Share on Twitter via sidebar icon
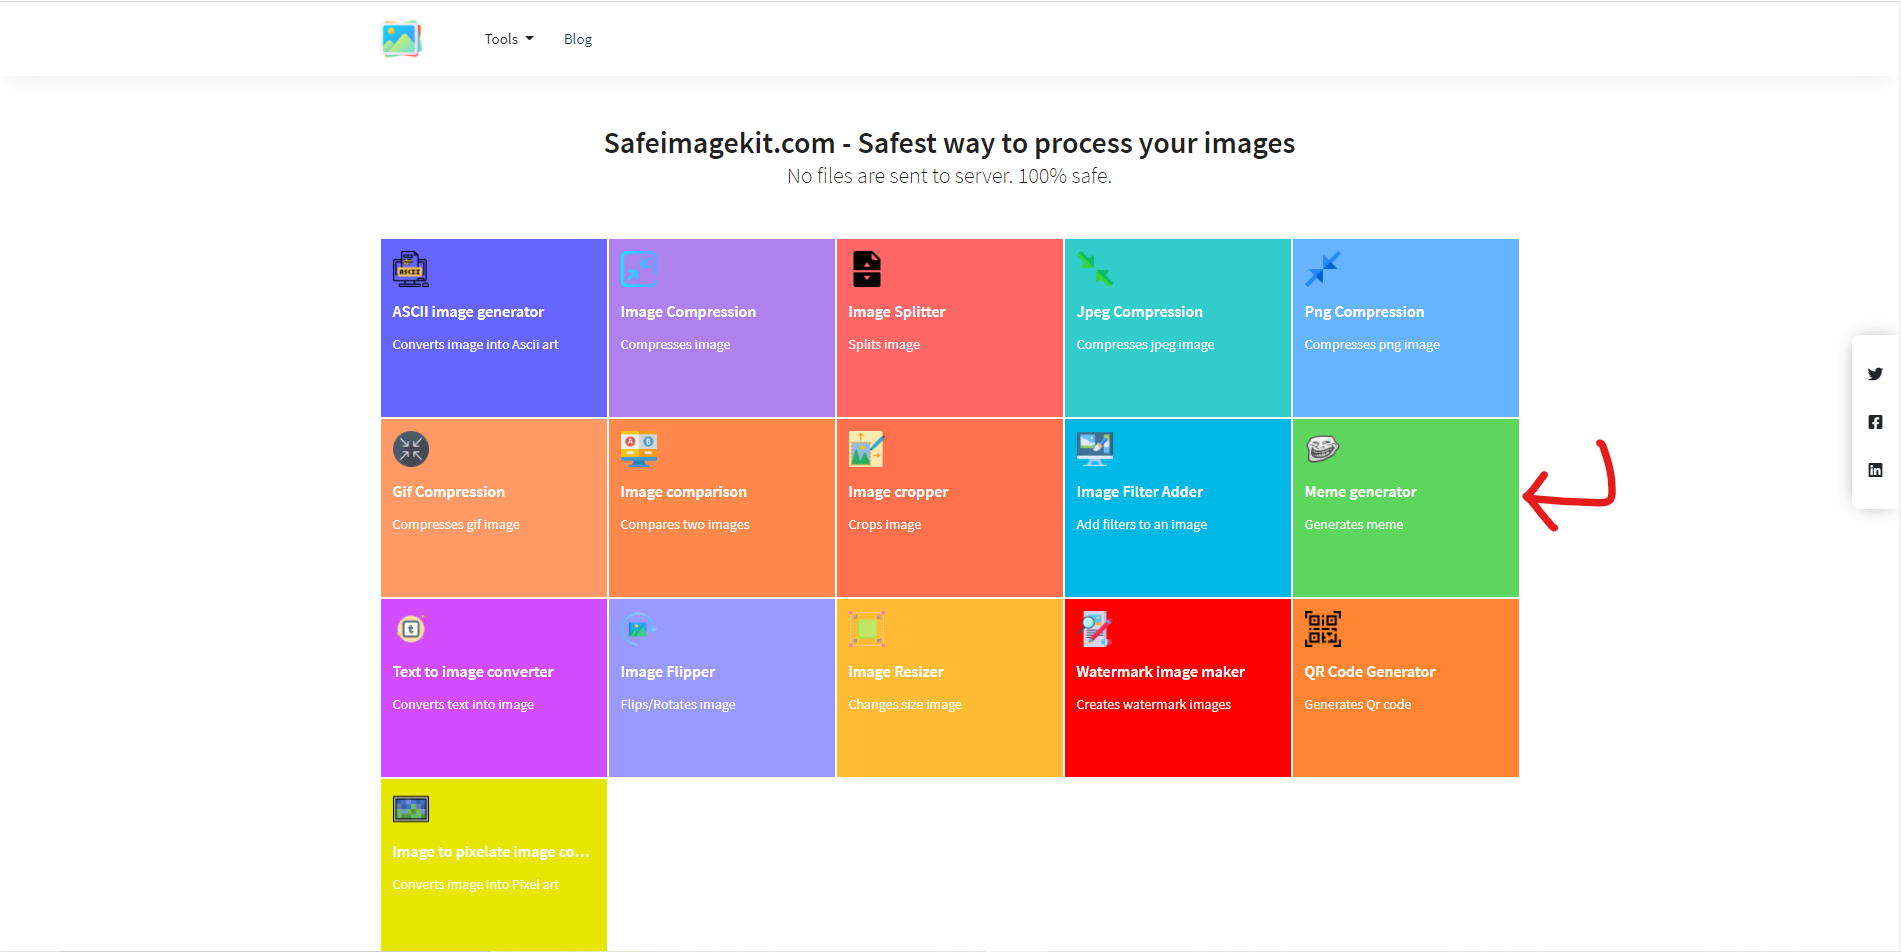 point(1875,374)
